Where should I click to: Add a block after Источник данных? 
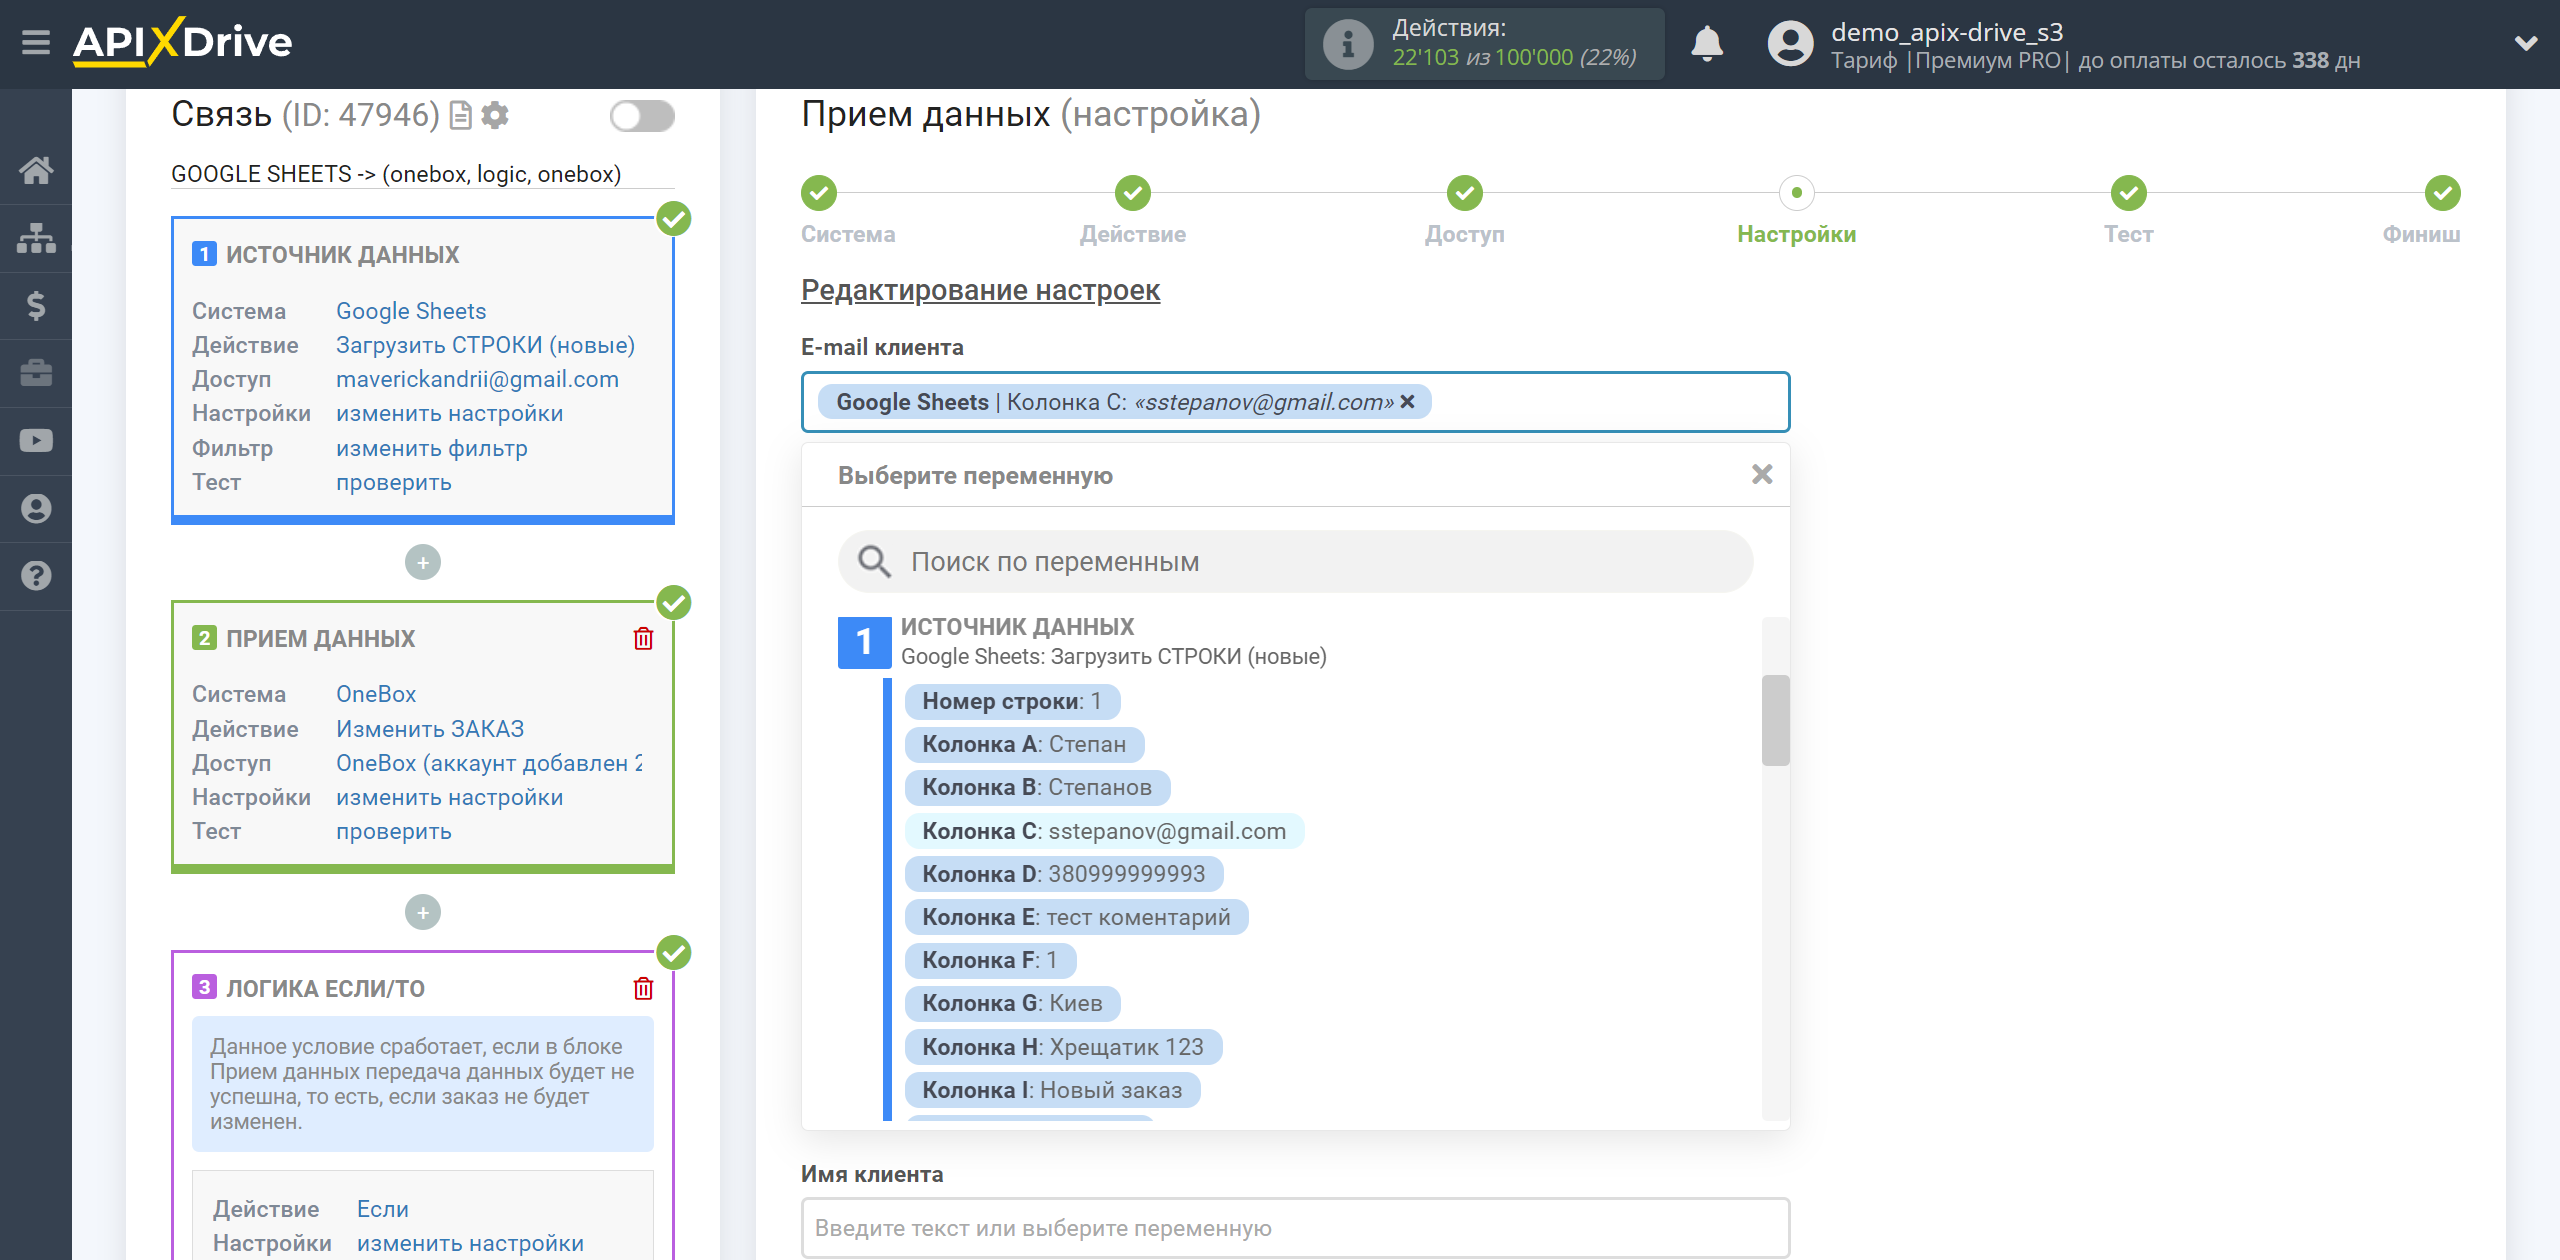click(x=423, y=562)
